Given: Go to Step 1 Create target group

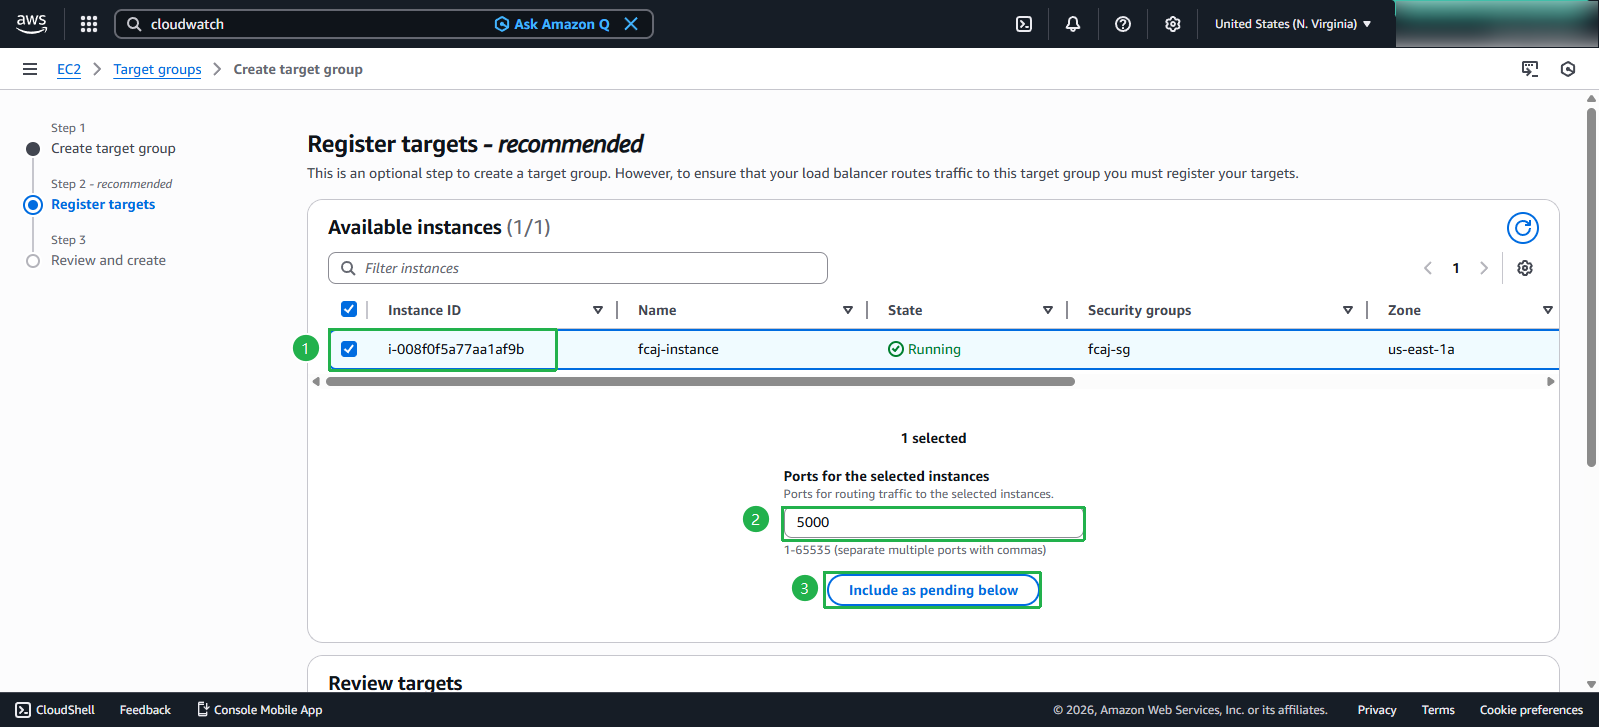Looking at the screenshot, I should [x=113, y=148].
